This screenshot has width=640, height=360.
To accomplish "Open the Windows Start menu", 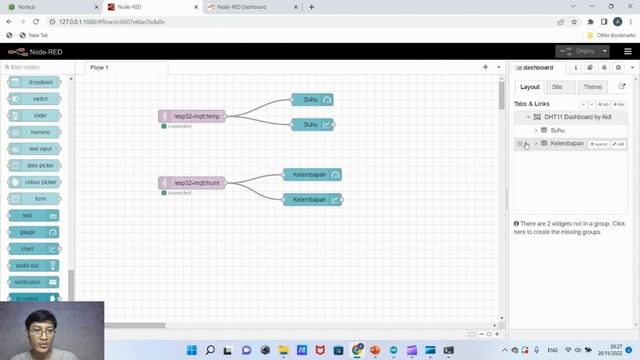I will 191,350.
